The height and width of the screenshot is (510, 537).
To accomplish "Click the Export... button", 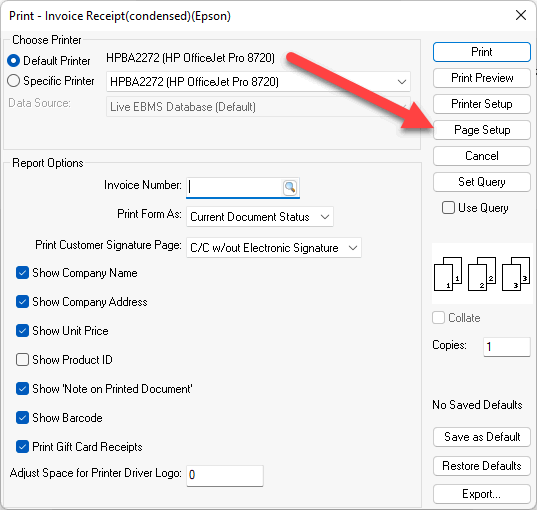I will point(482,494).
